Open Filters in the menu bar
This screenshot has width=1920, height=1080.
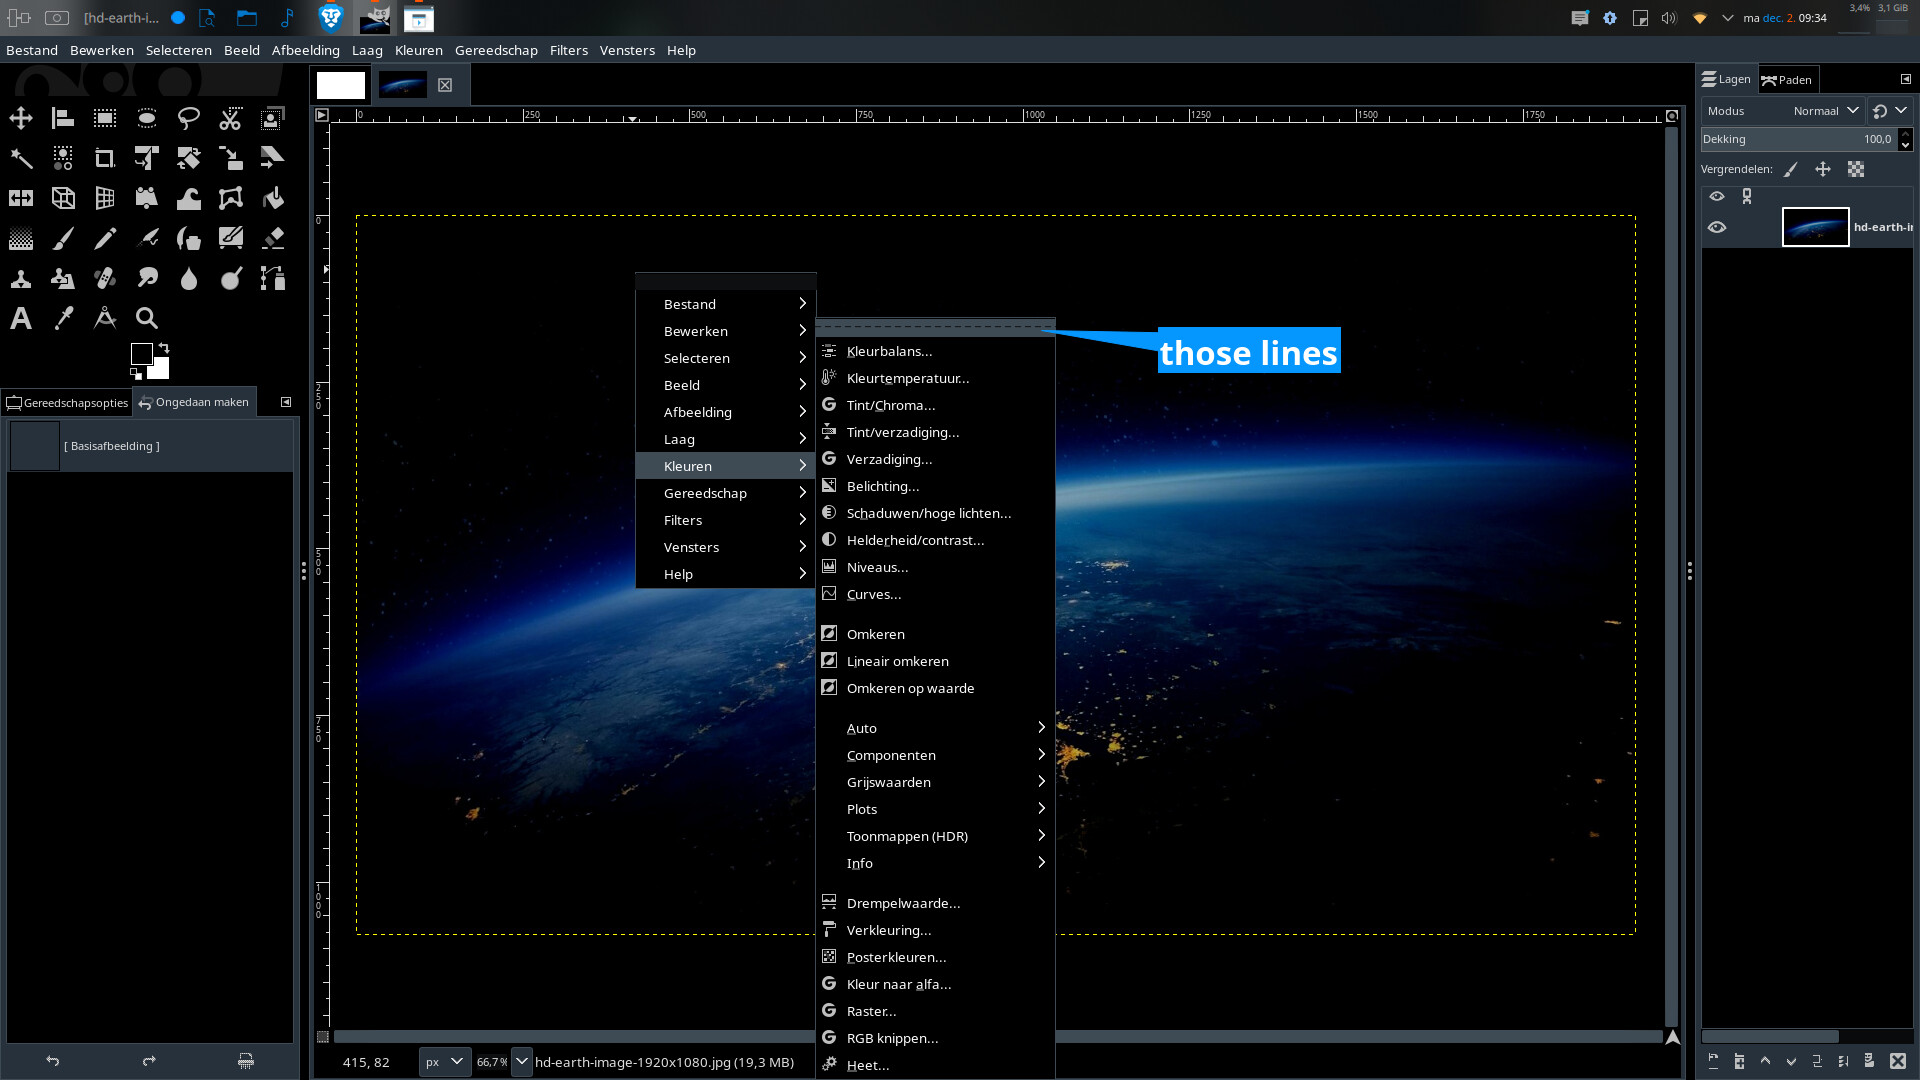click(x=568, y=50)
